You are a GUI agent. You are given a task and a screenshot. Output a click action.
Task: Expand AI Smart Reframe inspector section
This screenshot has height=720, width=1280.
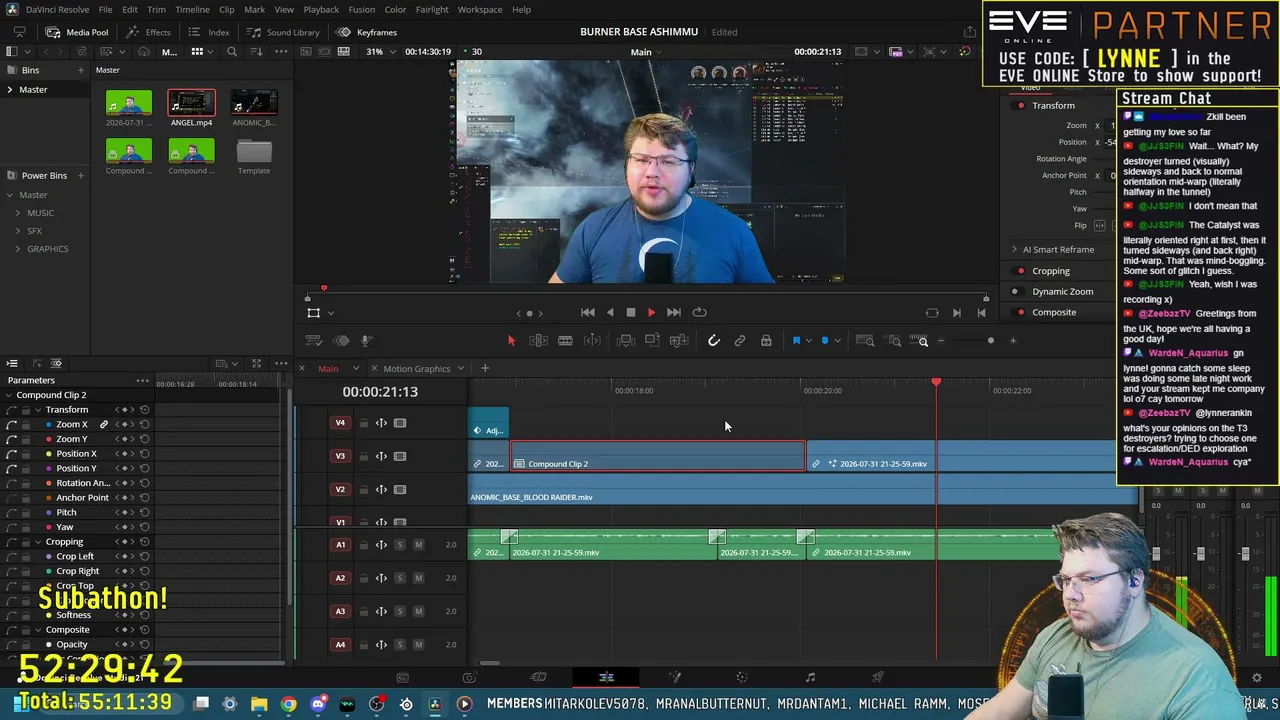tap(1014, 250)
